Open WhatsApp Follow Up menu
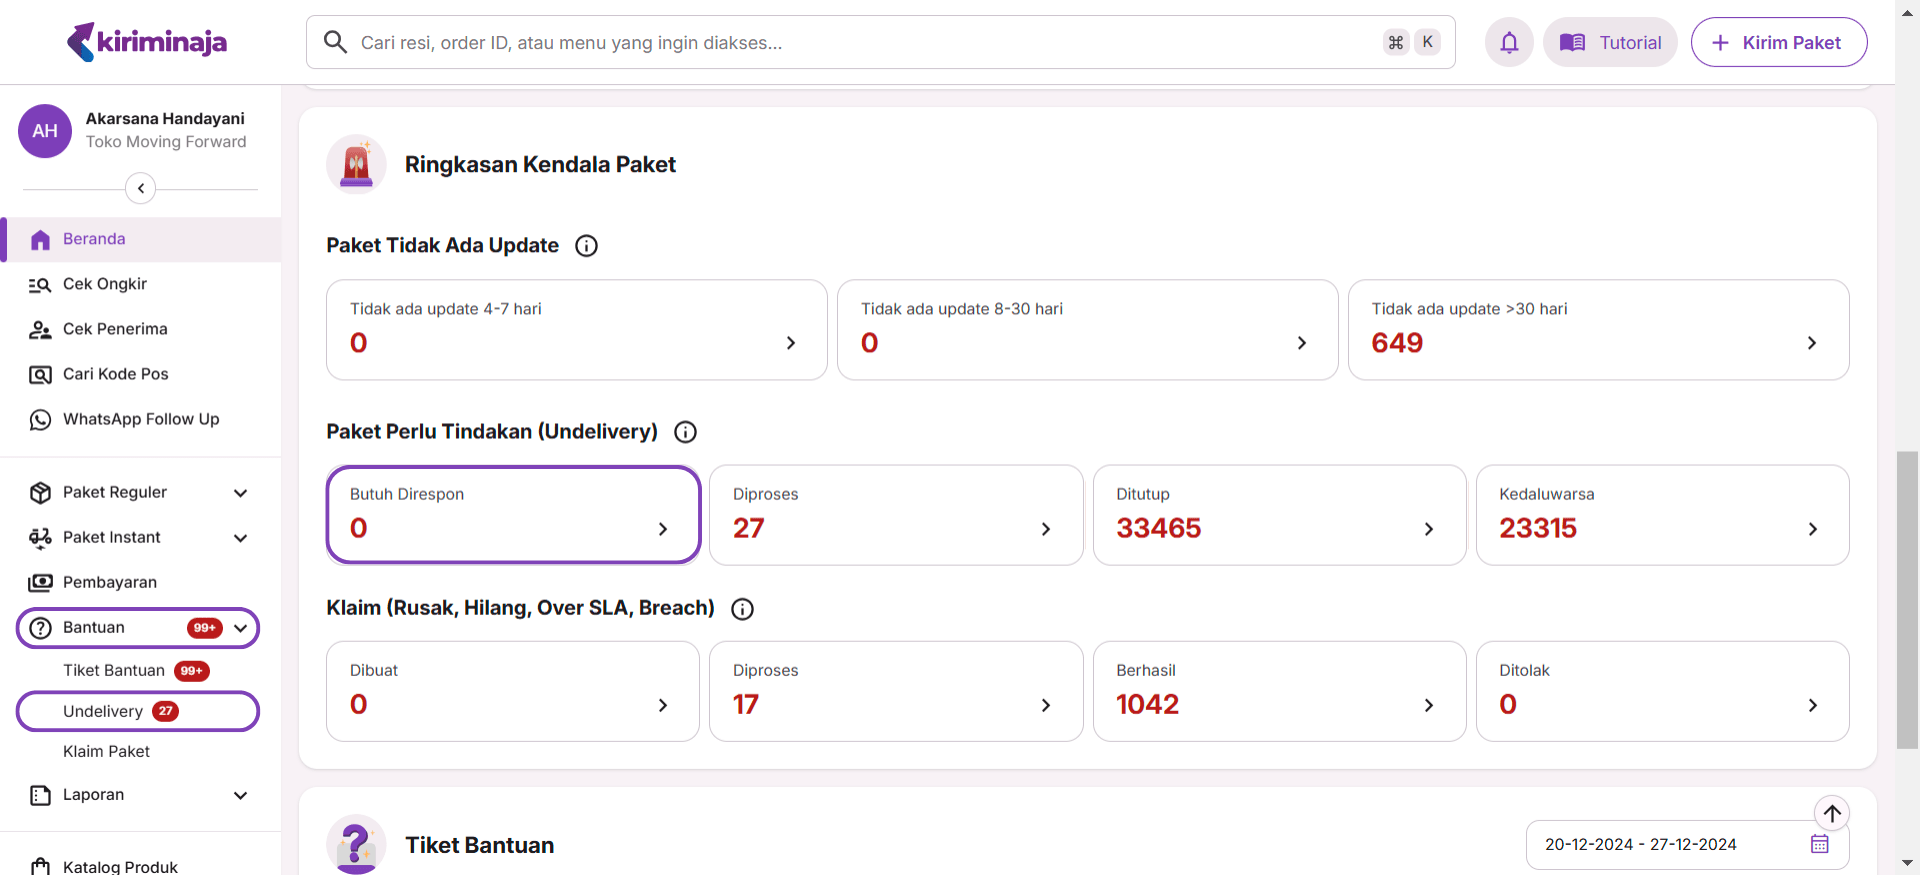The height and width of the screenshot is (875, 1920). click(140, 419)
